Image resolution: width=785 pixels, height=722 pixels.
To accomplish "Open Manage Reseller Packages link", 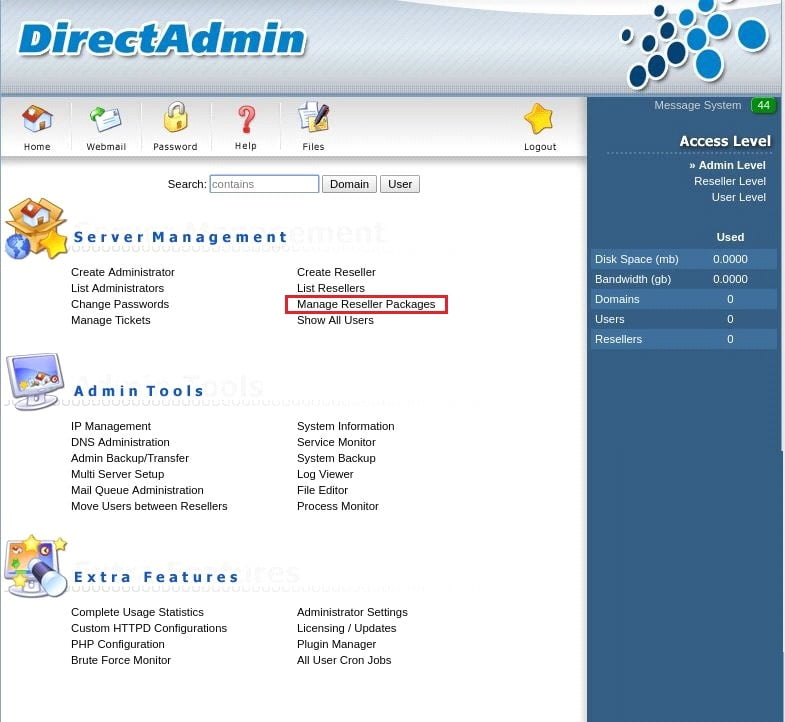I will point(366,304).
